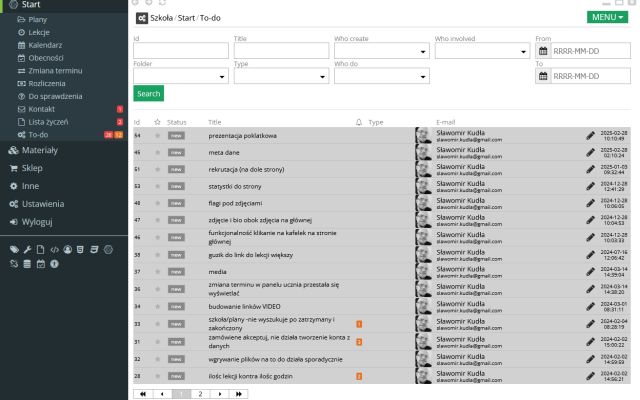Click the From date calendar icon
The image size is (640, 400).
pos(543,51)
